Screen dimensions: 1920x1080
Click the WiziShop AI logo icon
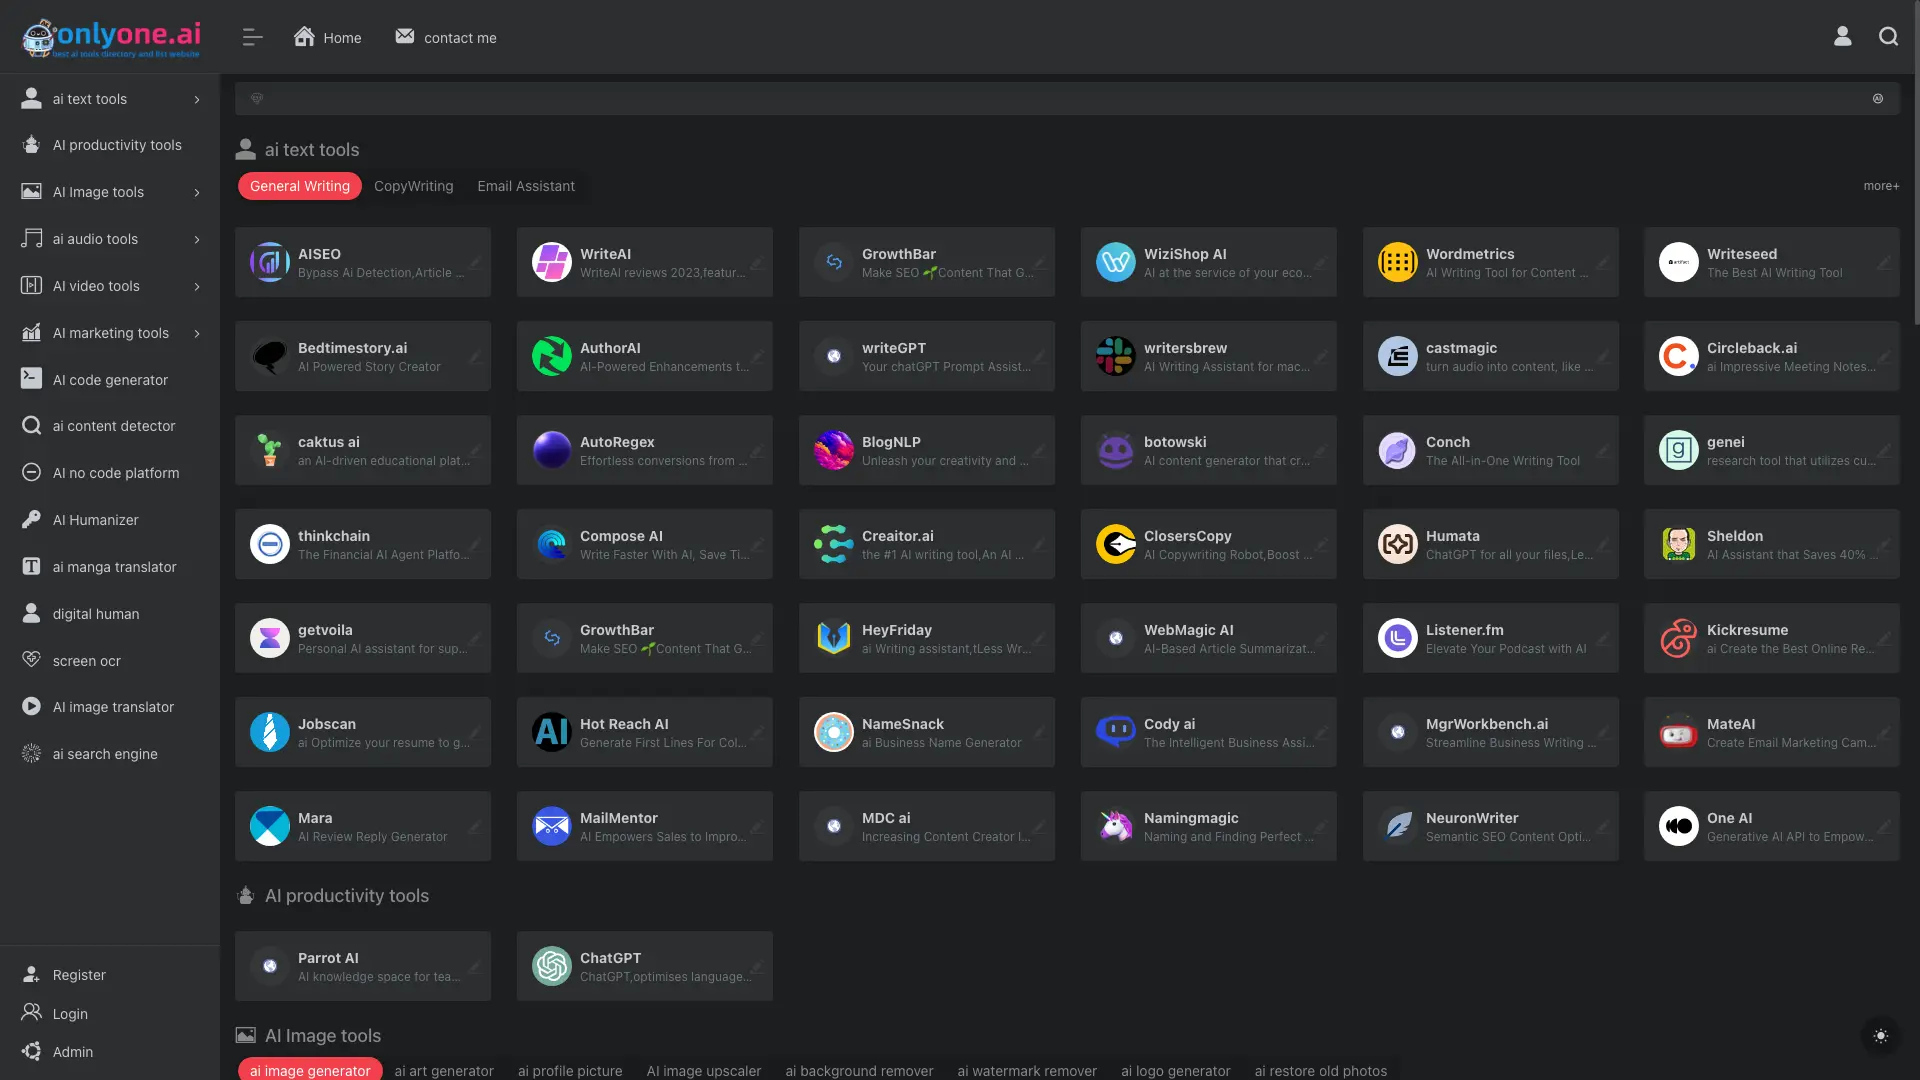(1116, 262)
